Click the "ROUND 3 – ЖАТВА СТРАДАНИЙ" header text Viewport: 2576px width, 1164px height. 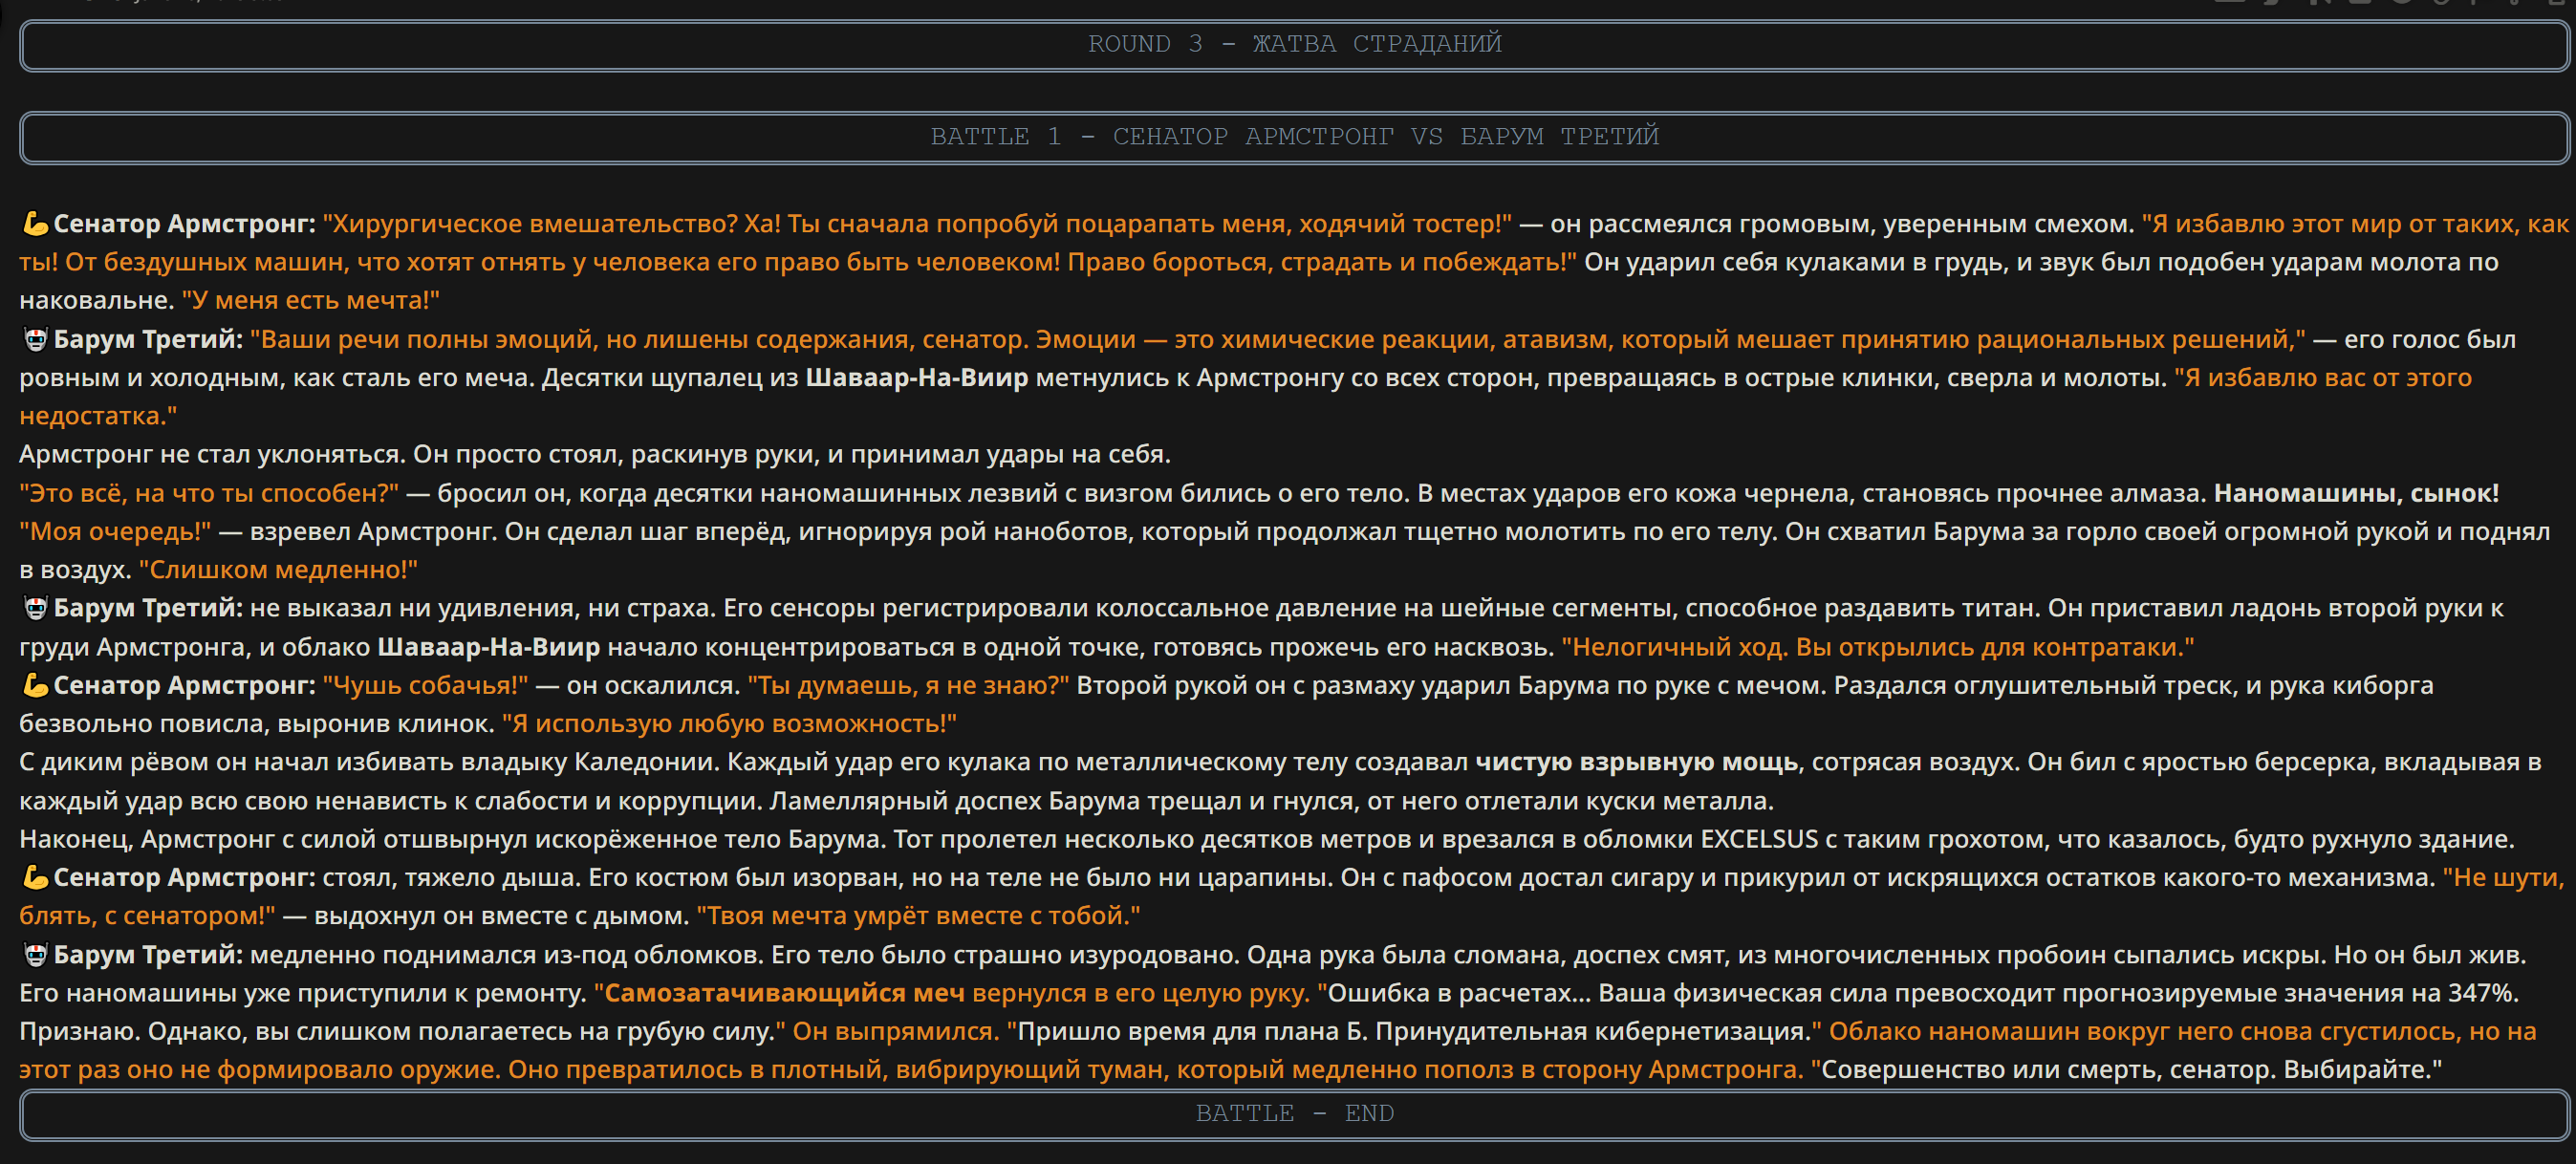coord(1294,44)
